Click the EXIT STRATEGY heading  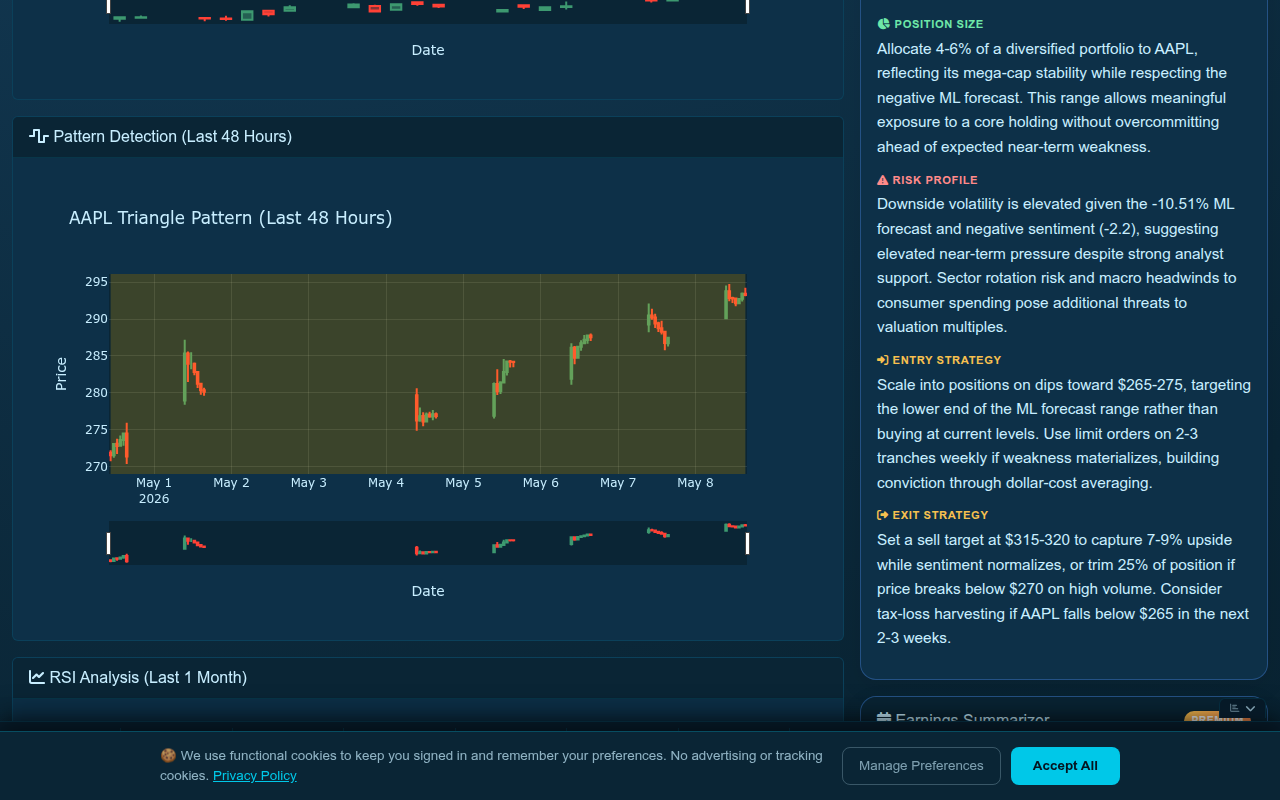pos(940,515)
